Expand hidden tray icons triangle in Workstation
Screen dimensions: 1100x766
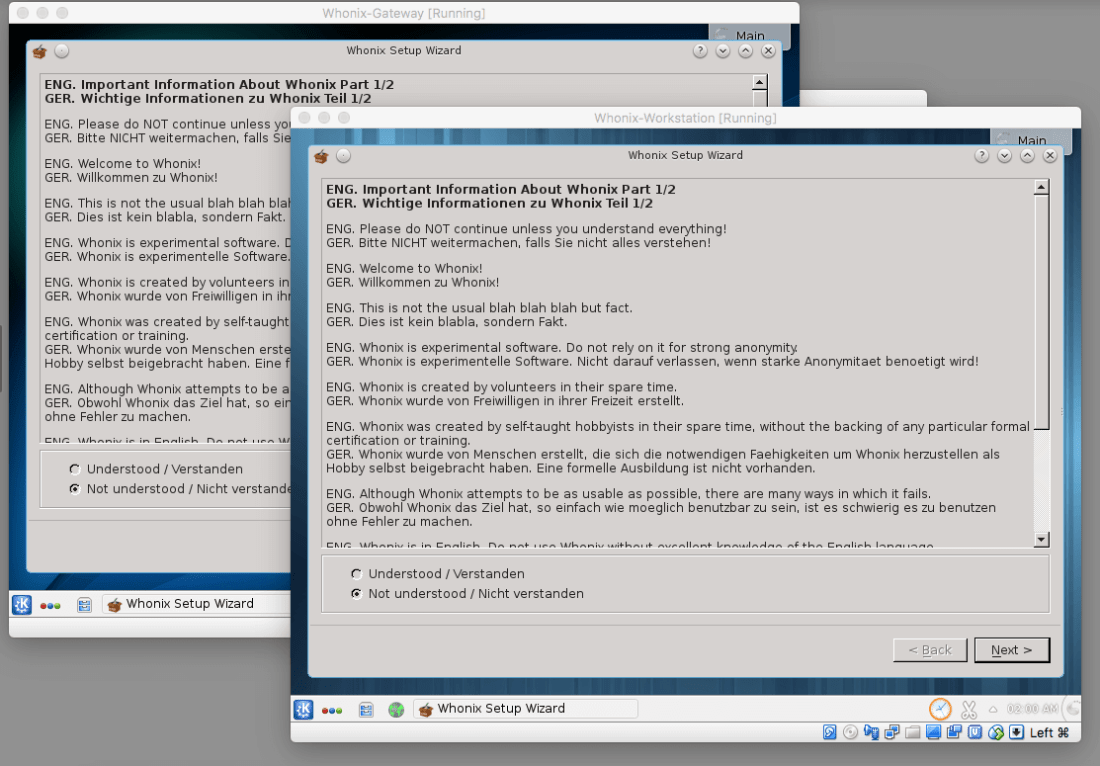tap(993, 709)
